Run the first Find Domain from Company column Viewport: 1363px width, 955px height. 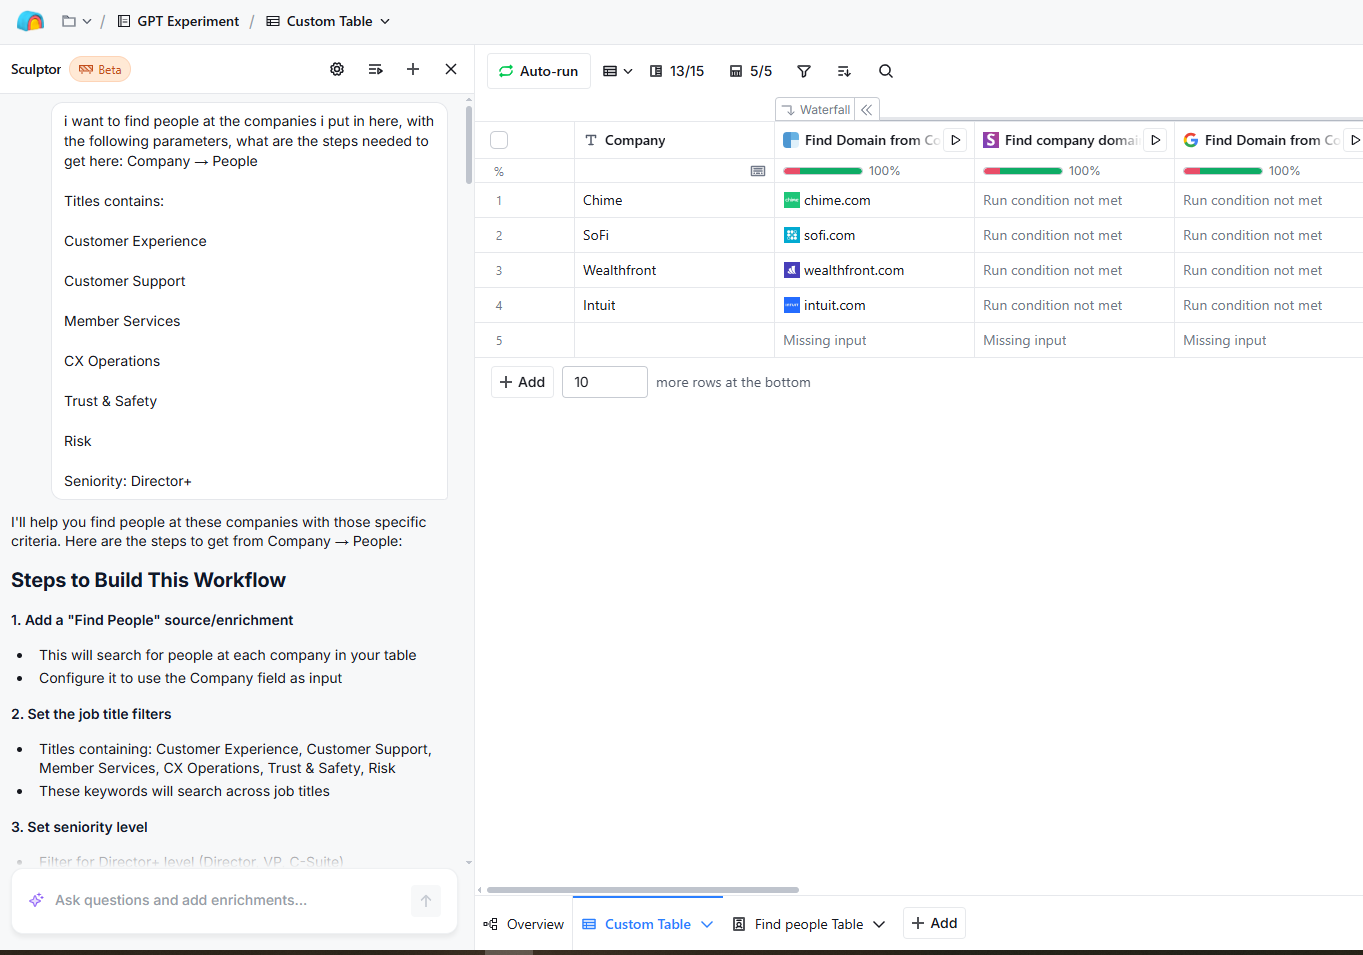pos(955,140)
